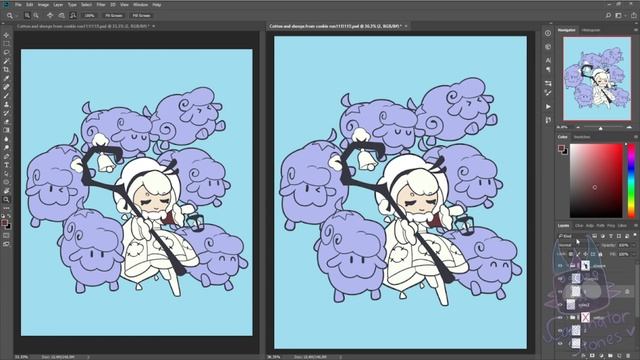Pick a color in the red color field
The image size is (640, 360).
(596, 180)
